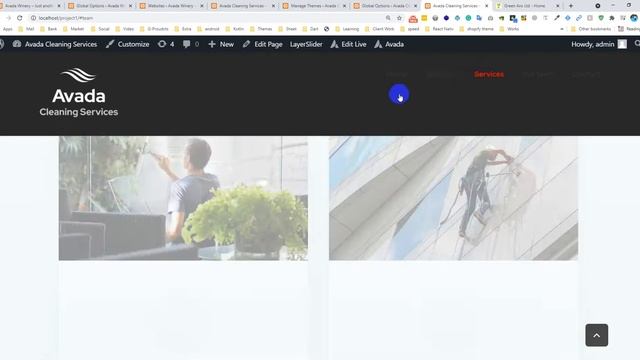The height and width of the screenshot is (360, 640).
Task: Open the Client Work bookmarks folder
Action: 380,29
